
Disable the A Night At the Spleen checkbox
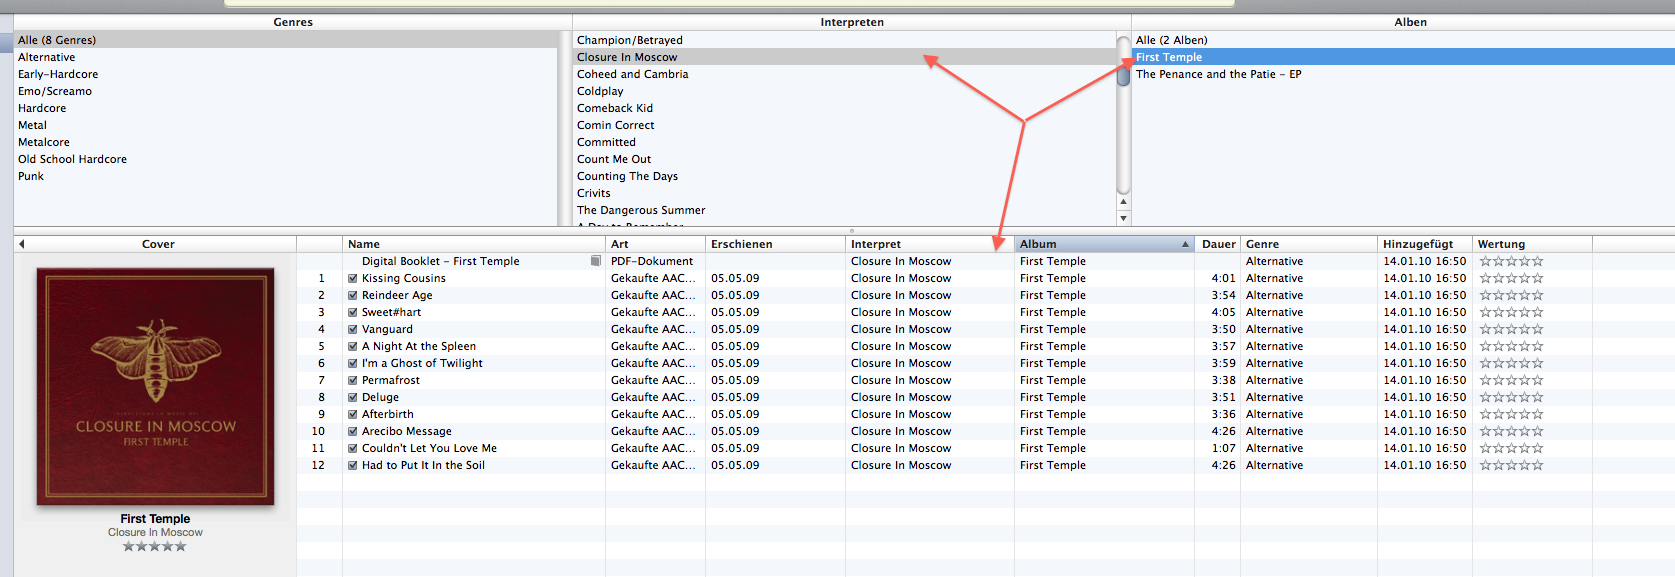(353, 346)
